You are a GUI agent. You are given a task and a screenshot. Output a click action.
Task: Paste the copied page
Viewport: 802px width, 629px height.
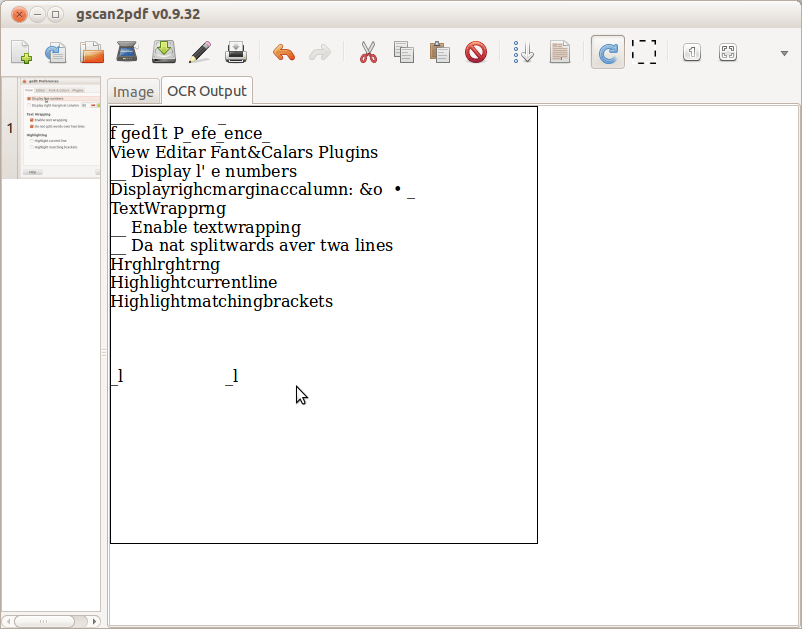click(x=440, y=52)
